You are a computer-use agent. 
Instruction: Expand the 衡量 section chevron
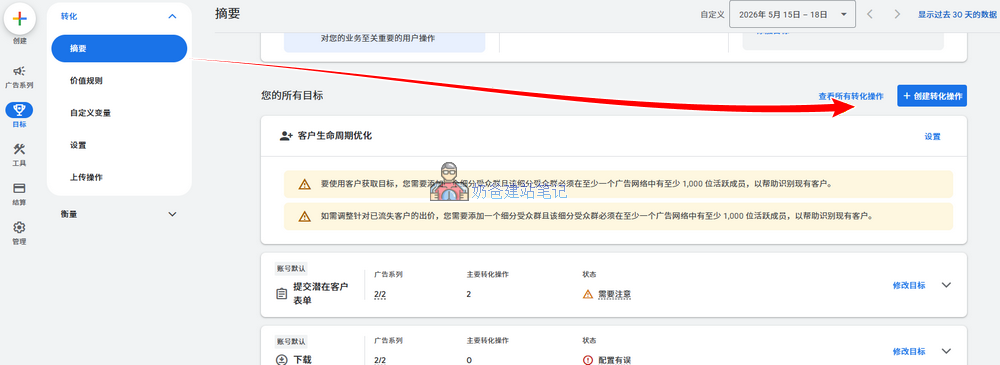pos(172,214)
